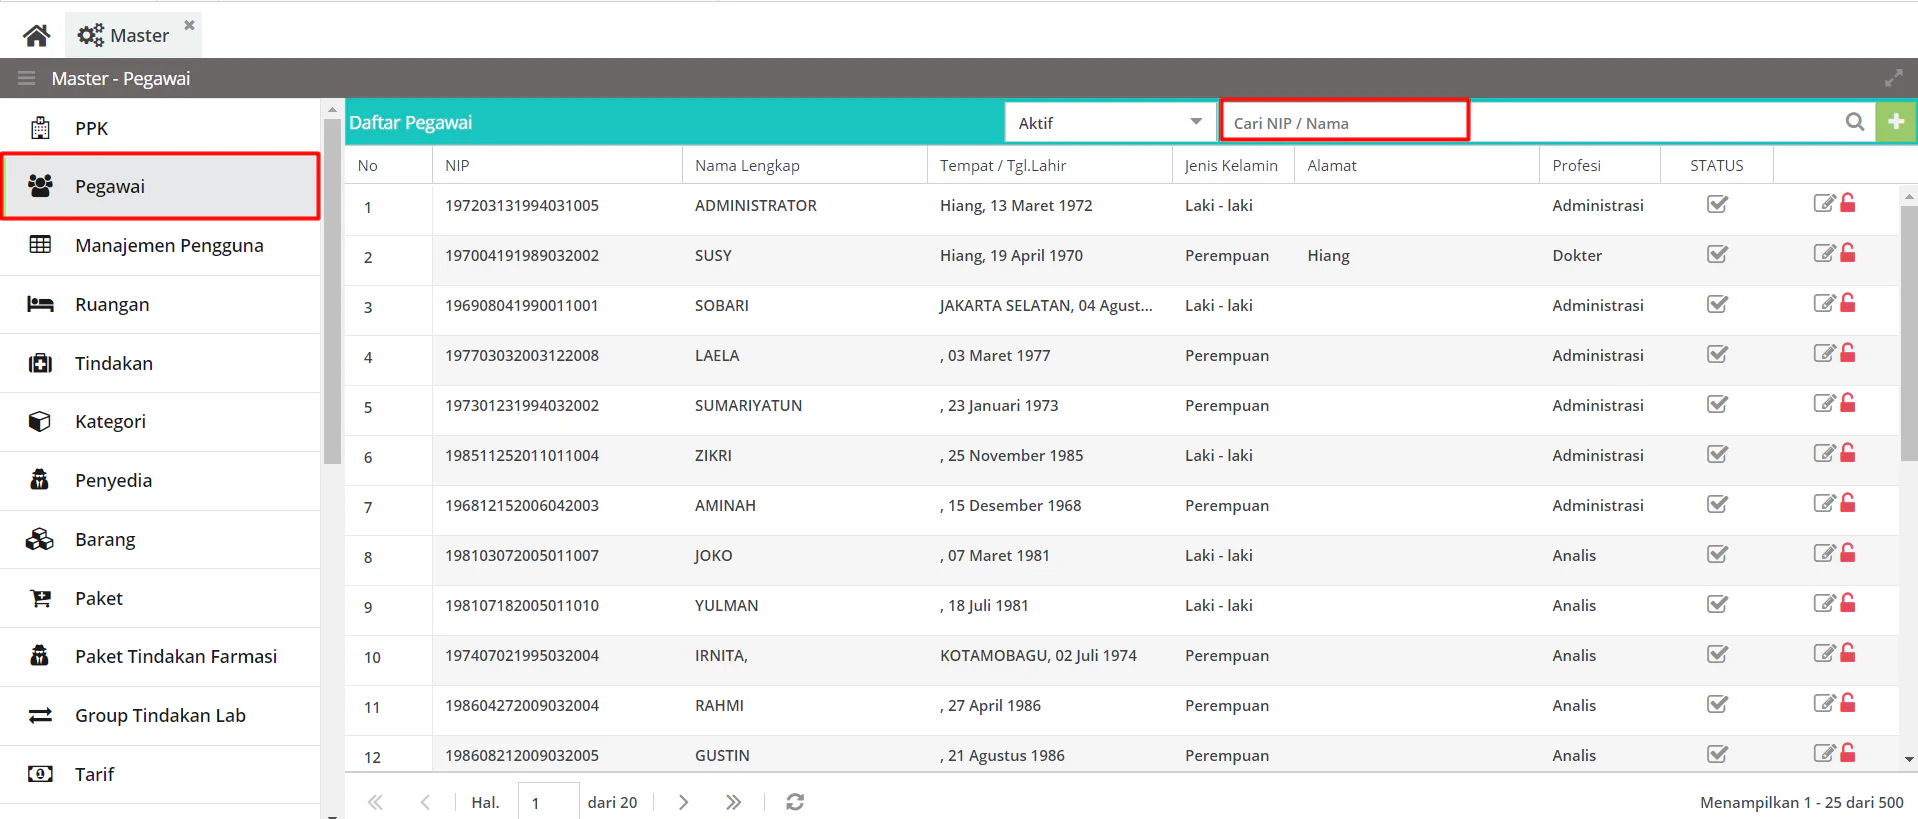Toggle status checkbox for JOKO
Image resolution: width=1918 pixels, height=819 pixels.
[1717, 554]
